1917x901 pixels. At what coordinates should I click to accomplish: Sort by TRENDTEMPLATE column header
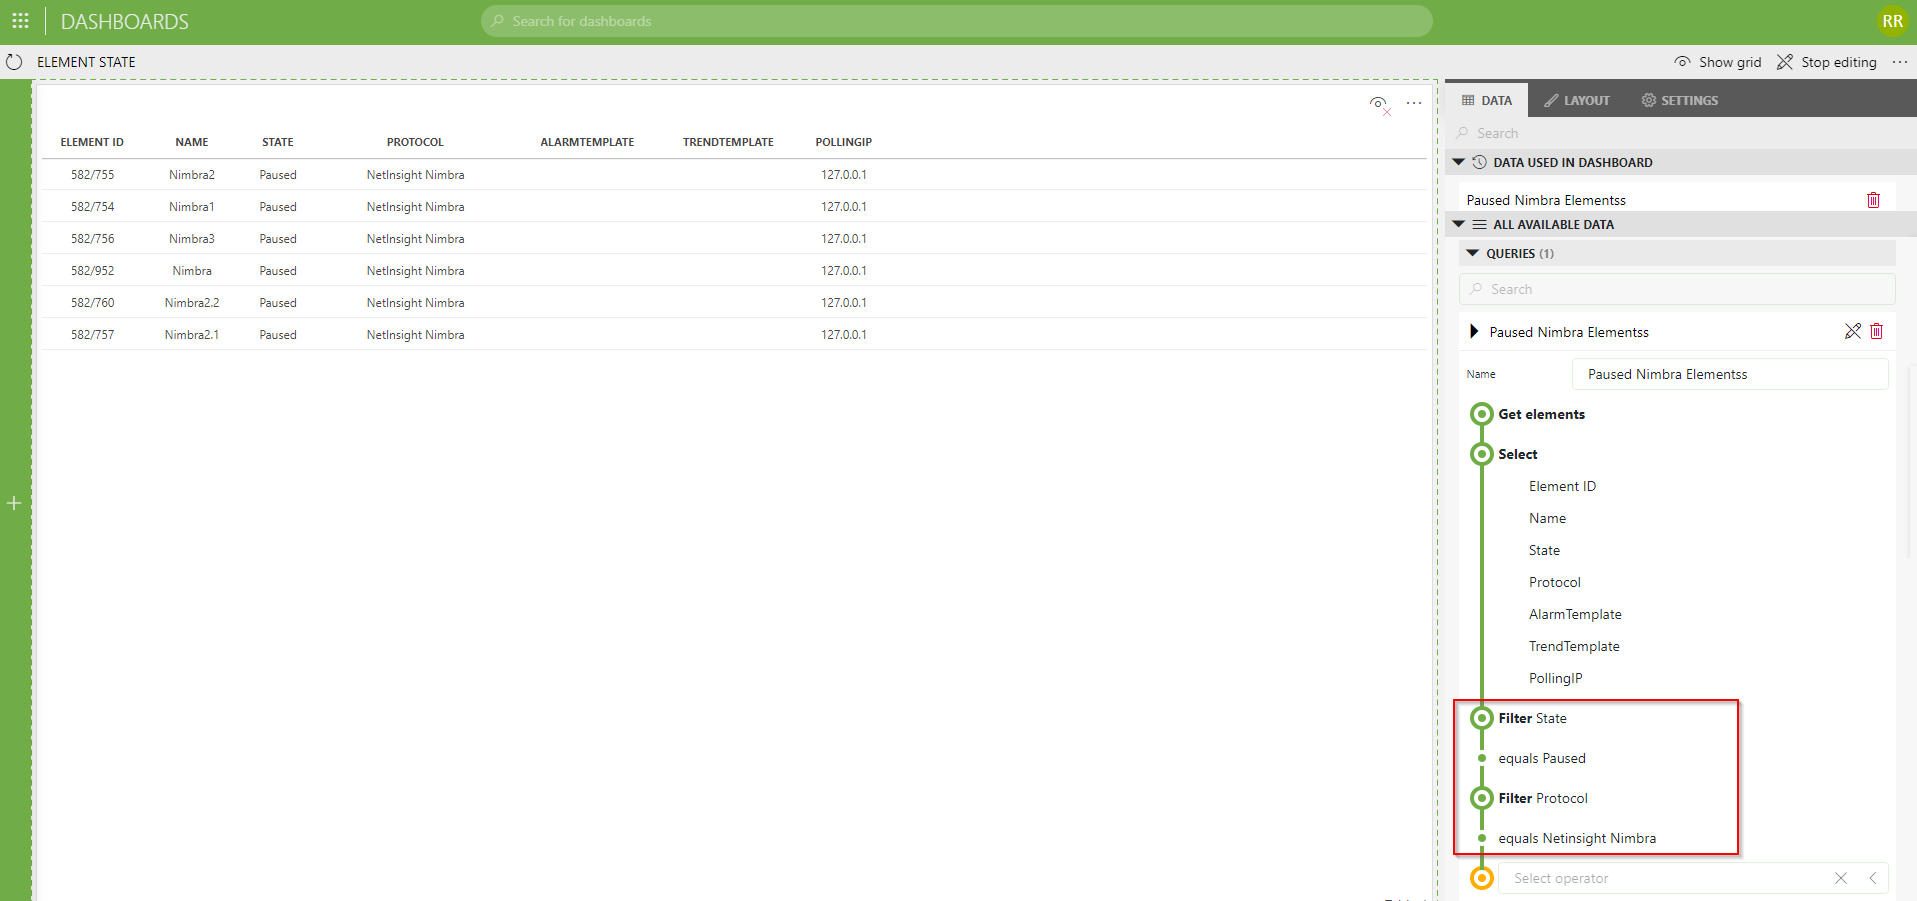coord(728,142)
